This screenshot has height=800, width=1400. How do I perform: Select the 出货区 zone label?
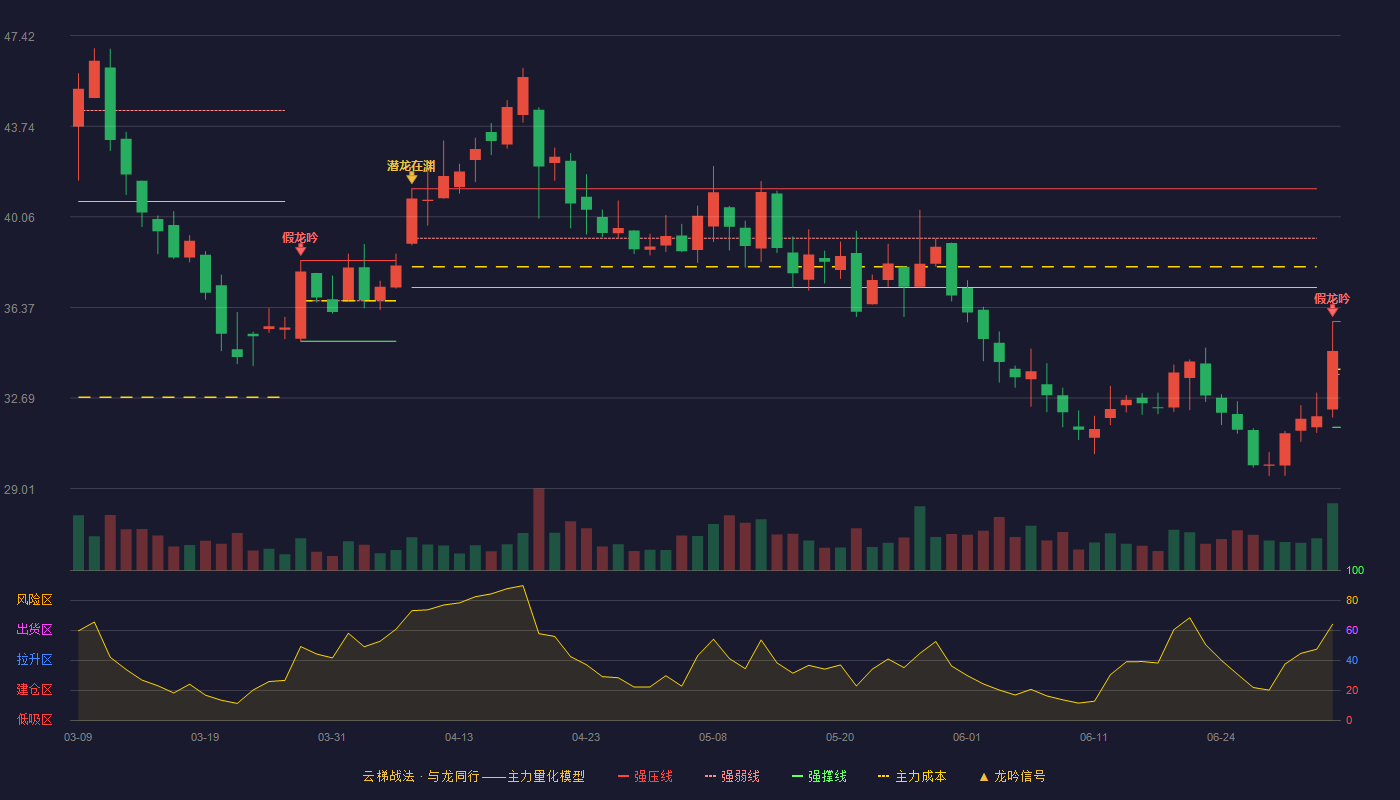[34, 630]
